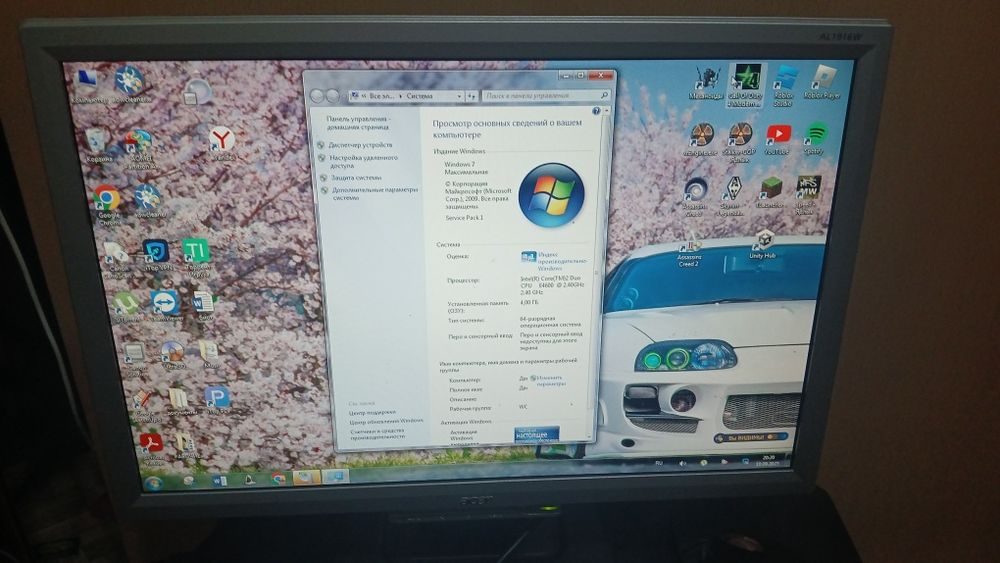This screenshot has width=1000, height=563.
Task: Open Настройка удаленного доступа link
Action: (364, 161)
